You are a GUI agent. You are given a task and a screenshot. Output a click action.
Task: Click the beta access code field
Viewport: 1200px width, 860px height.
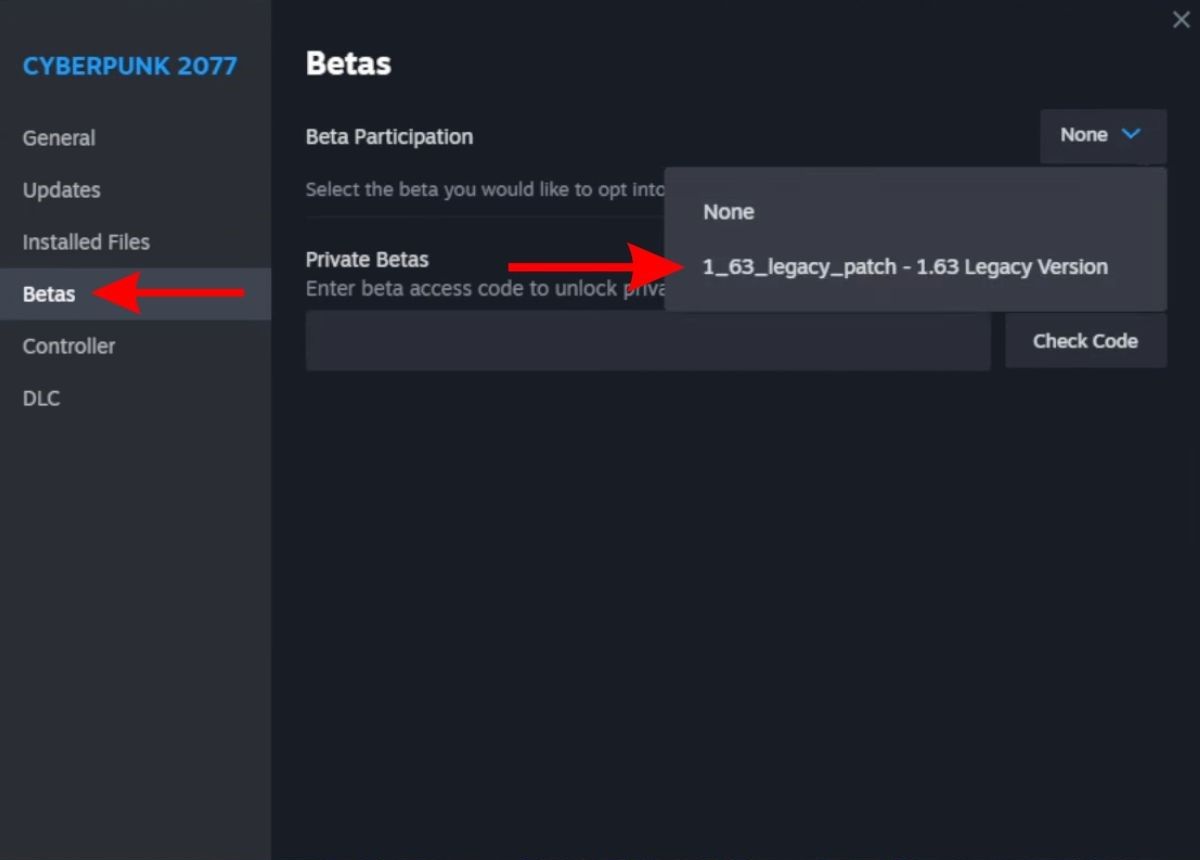click(x=648, y=341)
